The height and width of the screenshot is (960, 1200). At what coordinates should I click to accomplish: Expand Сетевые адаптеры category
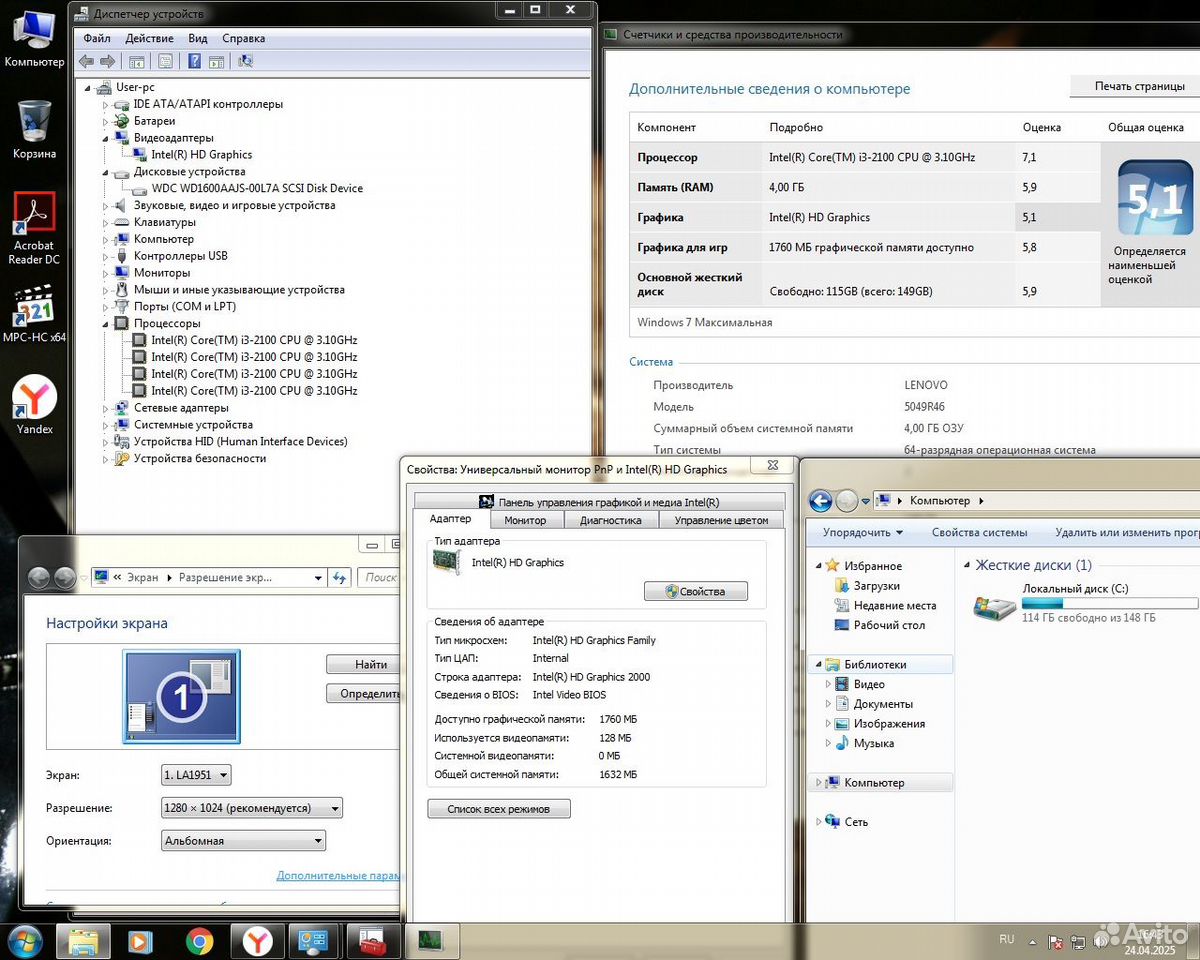click(x=106, y=408)
